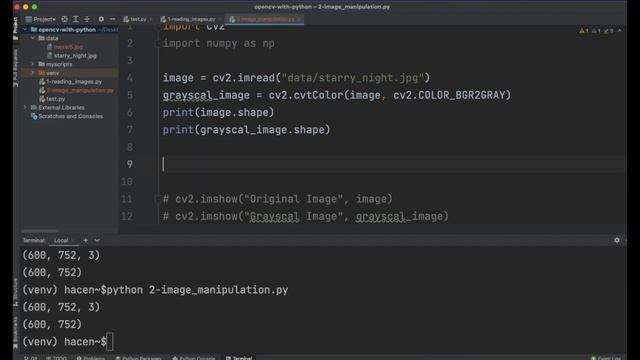
Task: Click the Terminal tool window button
Action: point(239,358)
